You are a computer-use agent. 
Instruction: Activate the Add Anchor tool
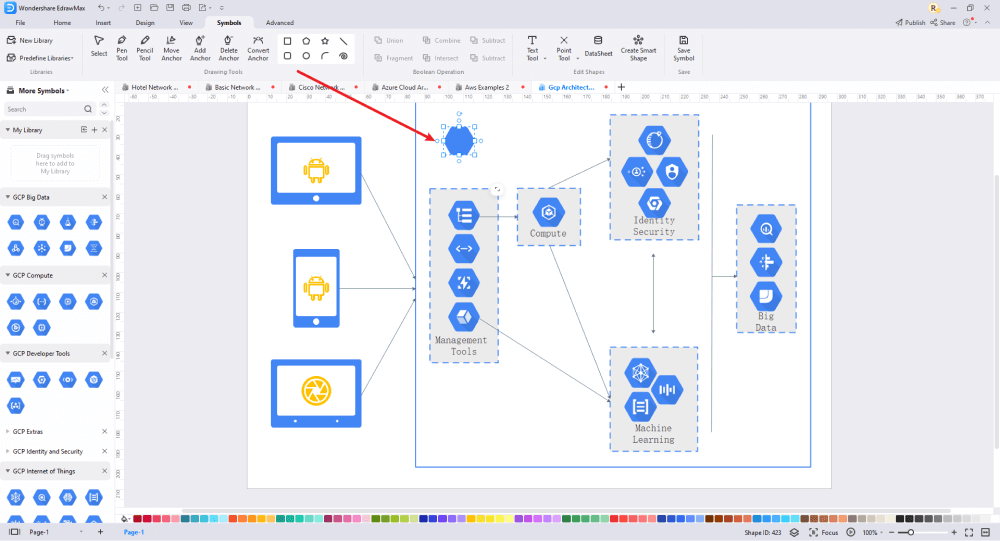click(200, 48)
